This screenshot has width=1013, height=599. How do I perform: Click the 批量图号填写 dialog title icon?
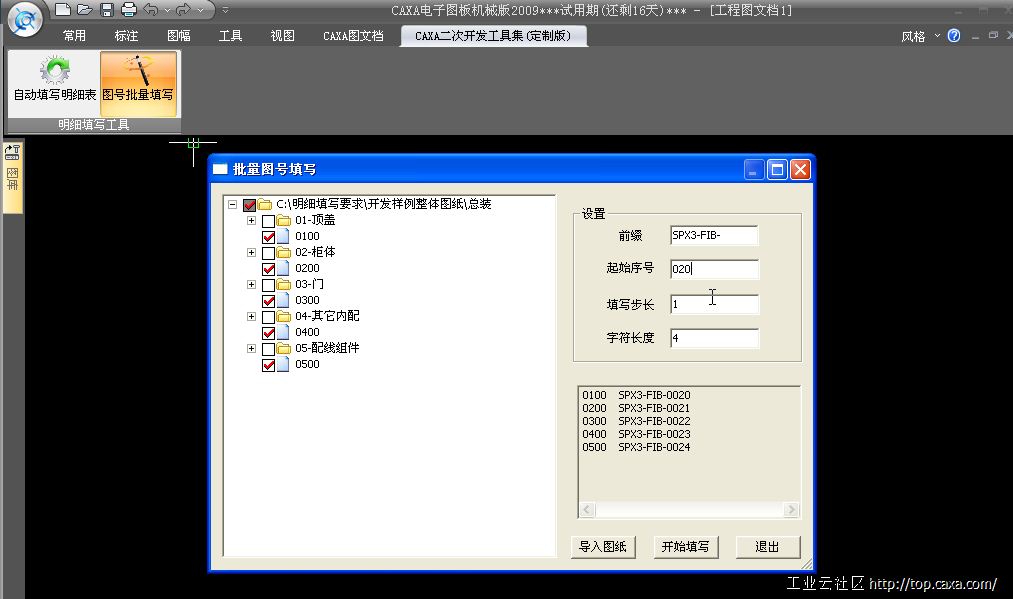[220, 169]
